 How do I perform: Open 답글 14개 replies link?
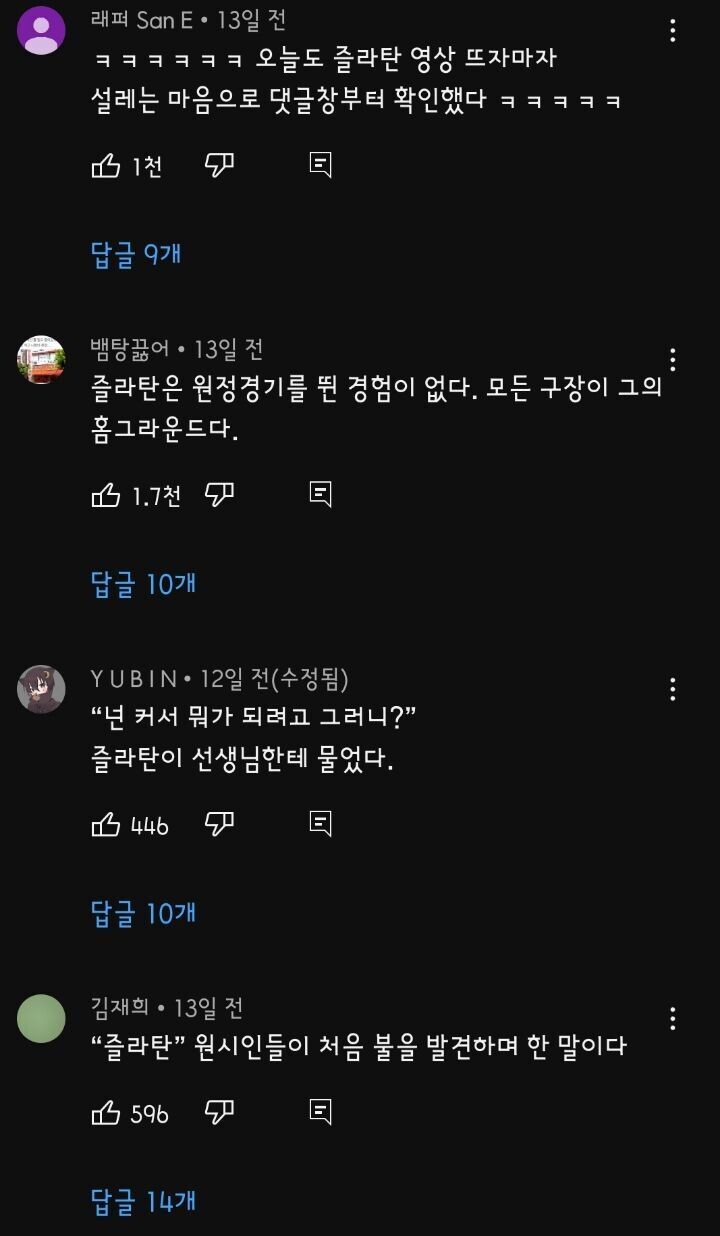[143, 1201]
